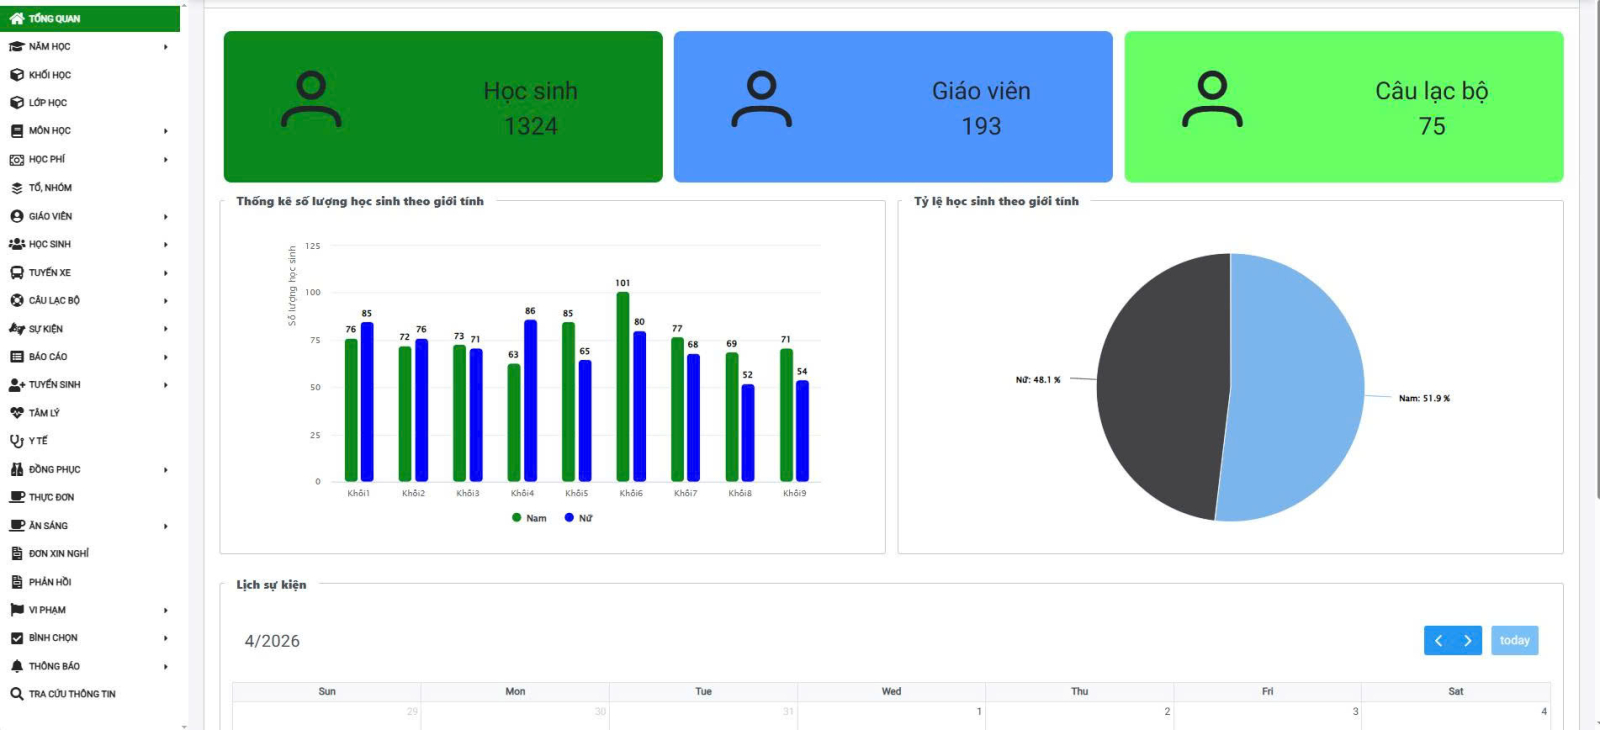Click the graduation cap Năm Học icon
Viewport: 1600px width, 730px height.
click(x=16, y=47)
